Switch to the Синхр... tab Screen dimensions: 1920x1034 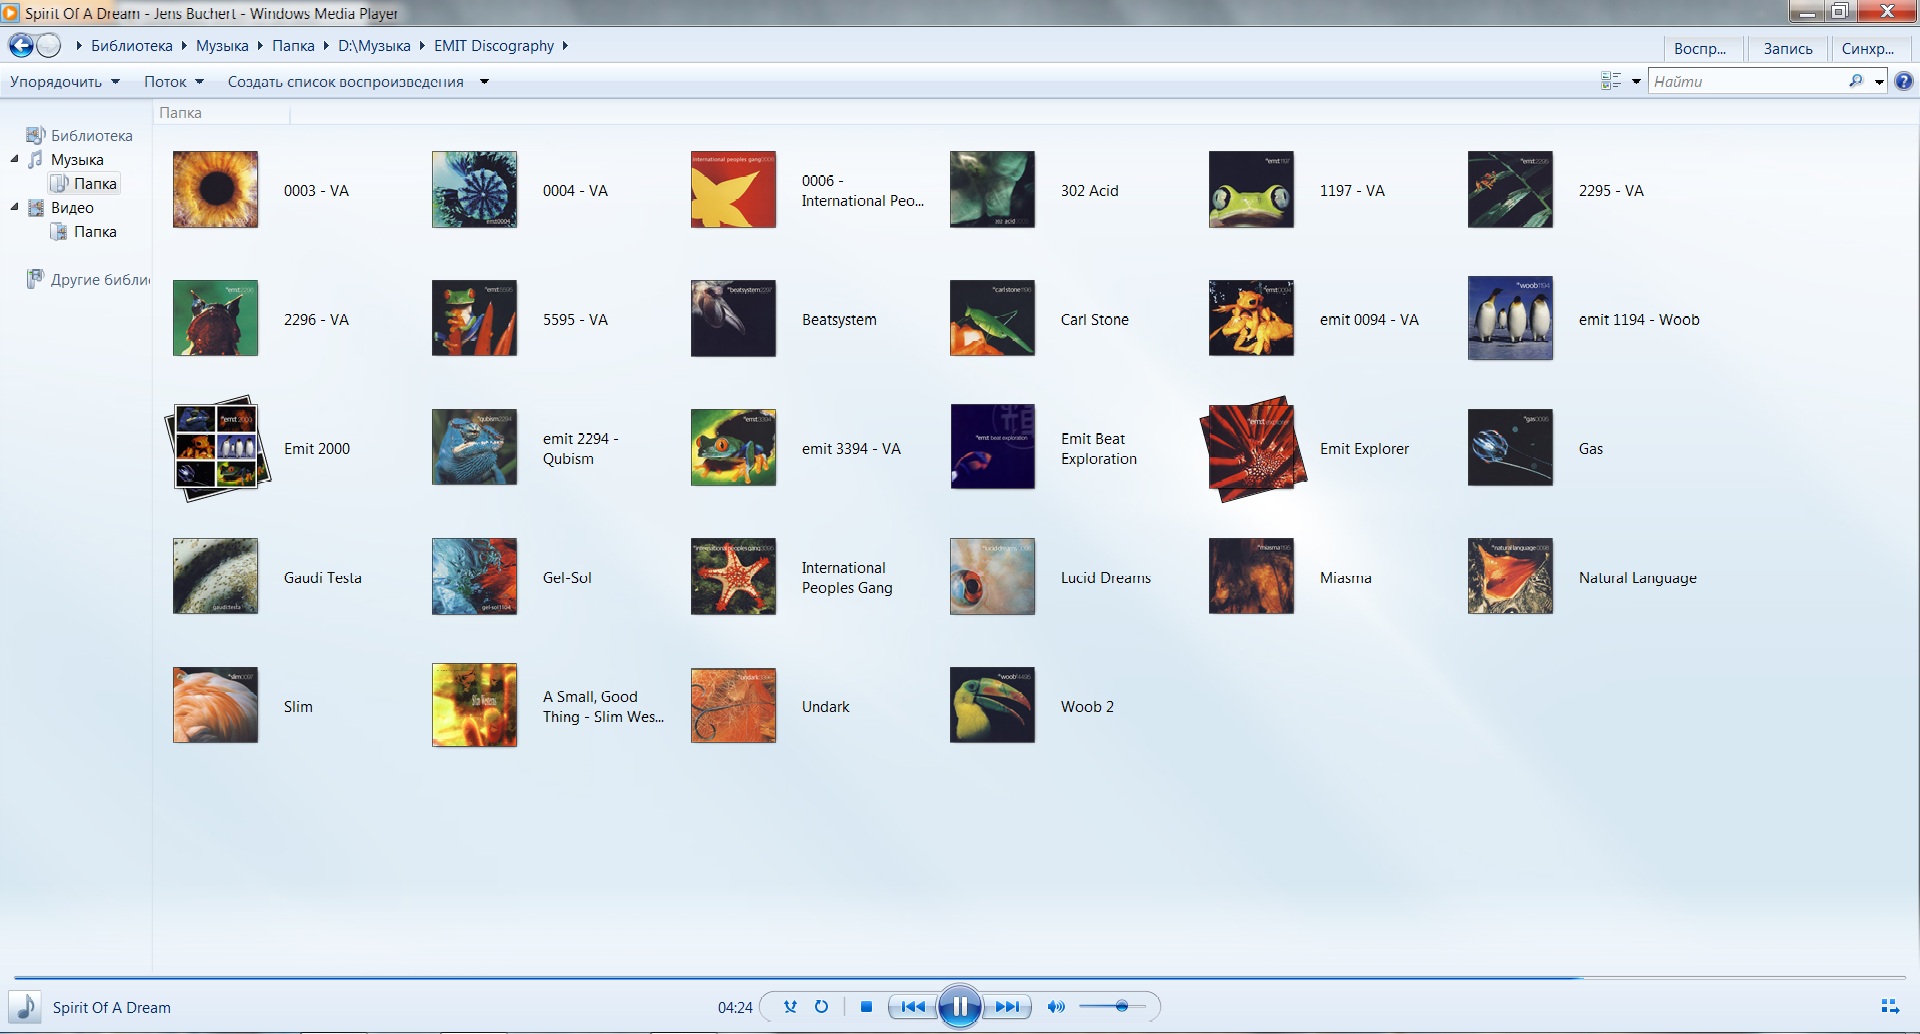point(1868,48)
